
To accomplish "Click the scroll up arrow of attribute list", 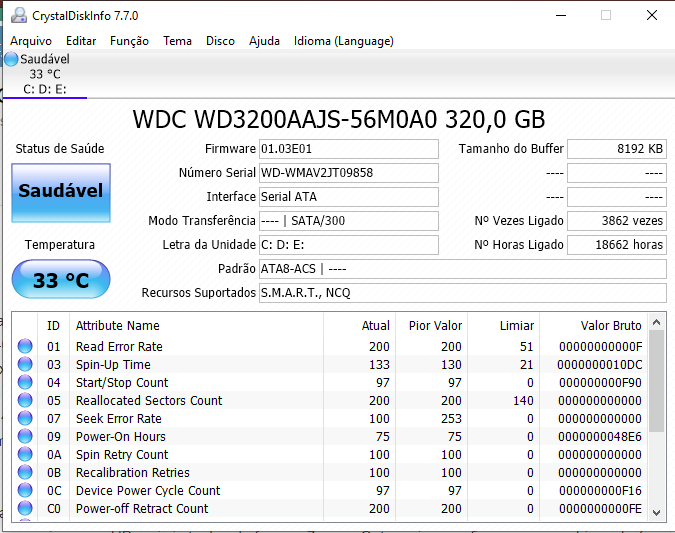I will 656,322.
